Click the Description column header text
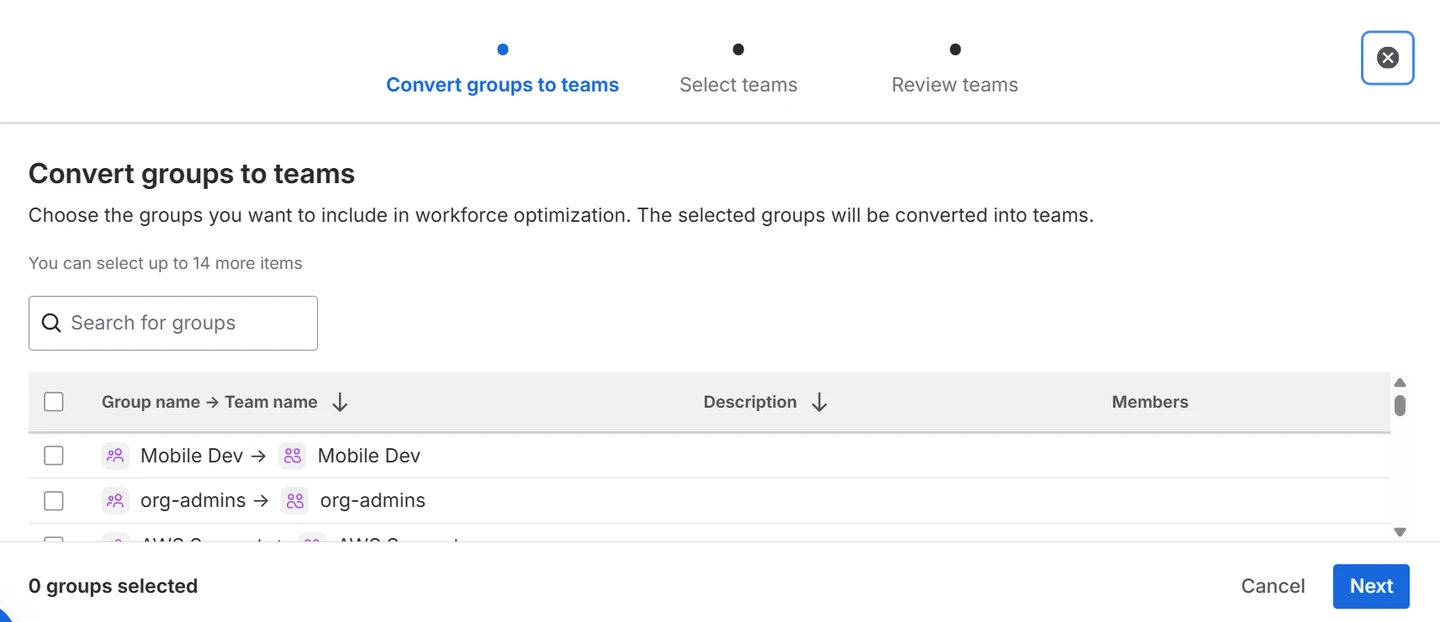Image resolution: width=1440 pixels, height=622 pixels. [x=750, y=402]
